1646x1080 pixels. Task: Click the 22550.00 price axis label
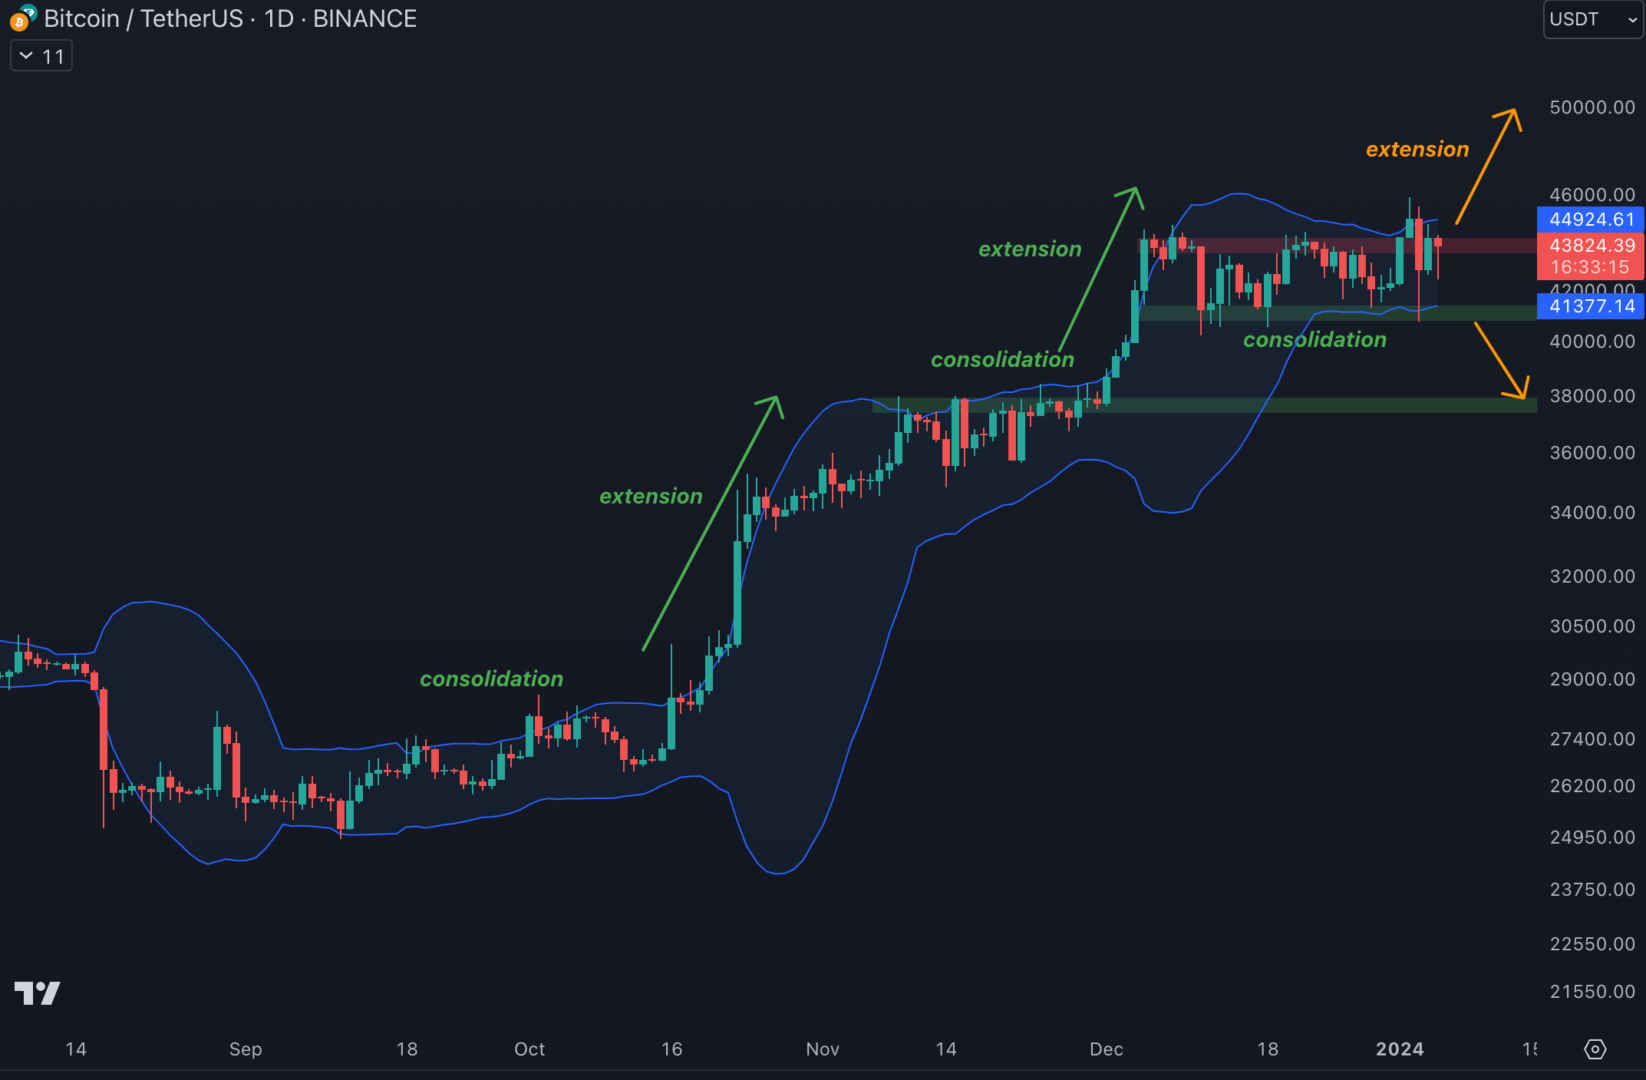pyautogui.click(x=1592, y=944)
